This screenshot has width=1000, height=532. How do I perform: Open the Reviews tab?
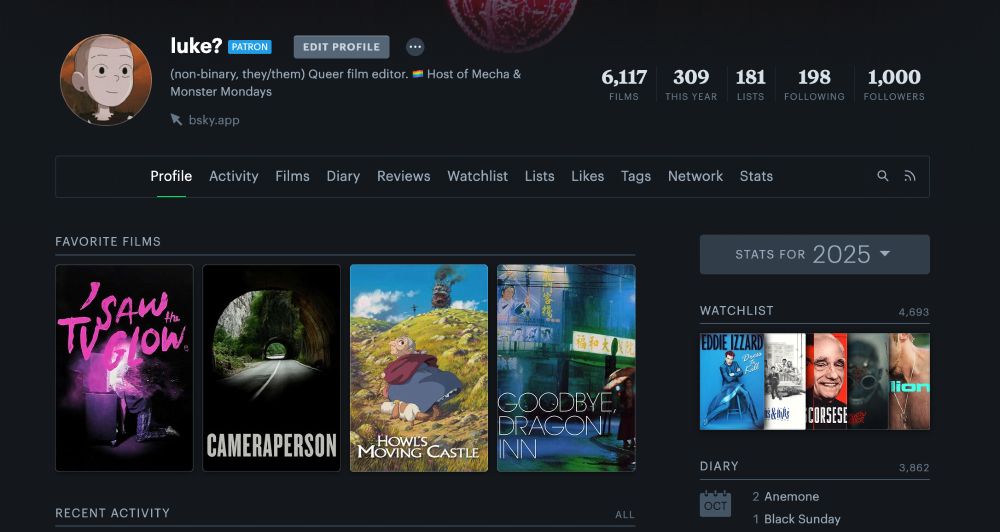404,176
